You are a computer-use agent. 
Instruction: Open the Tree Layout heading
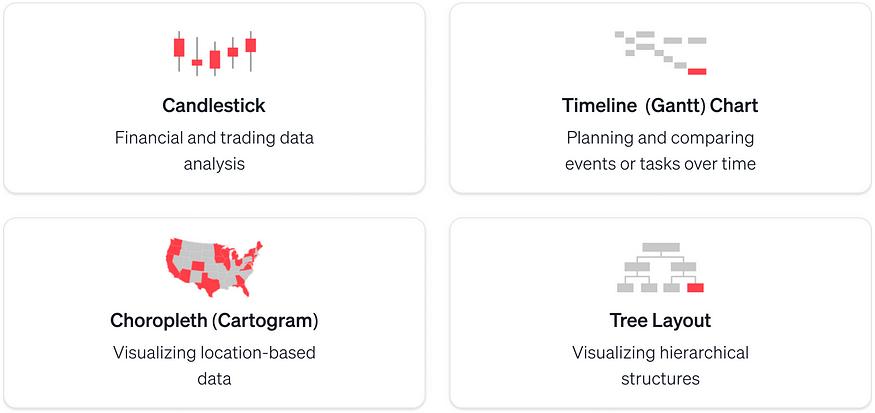point(661,320)
